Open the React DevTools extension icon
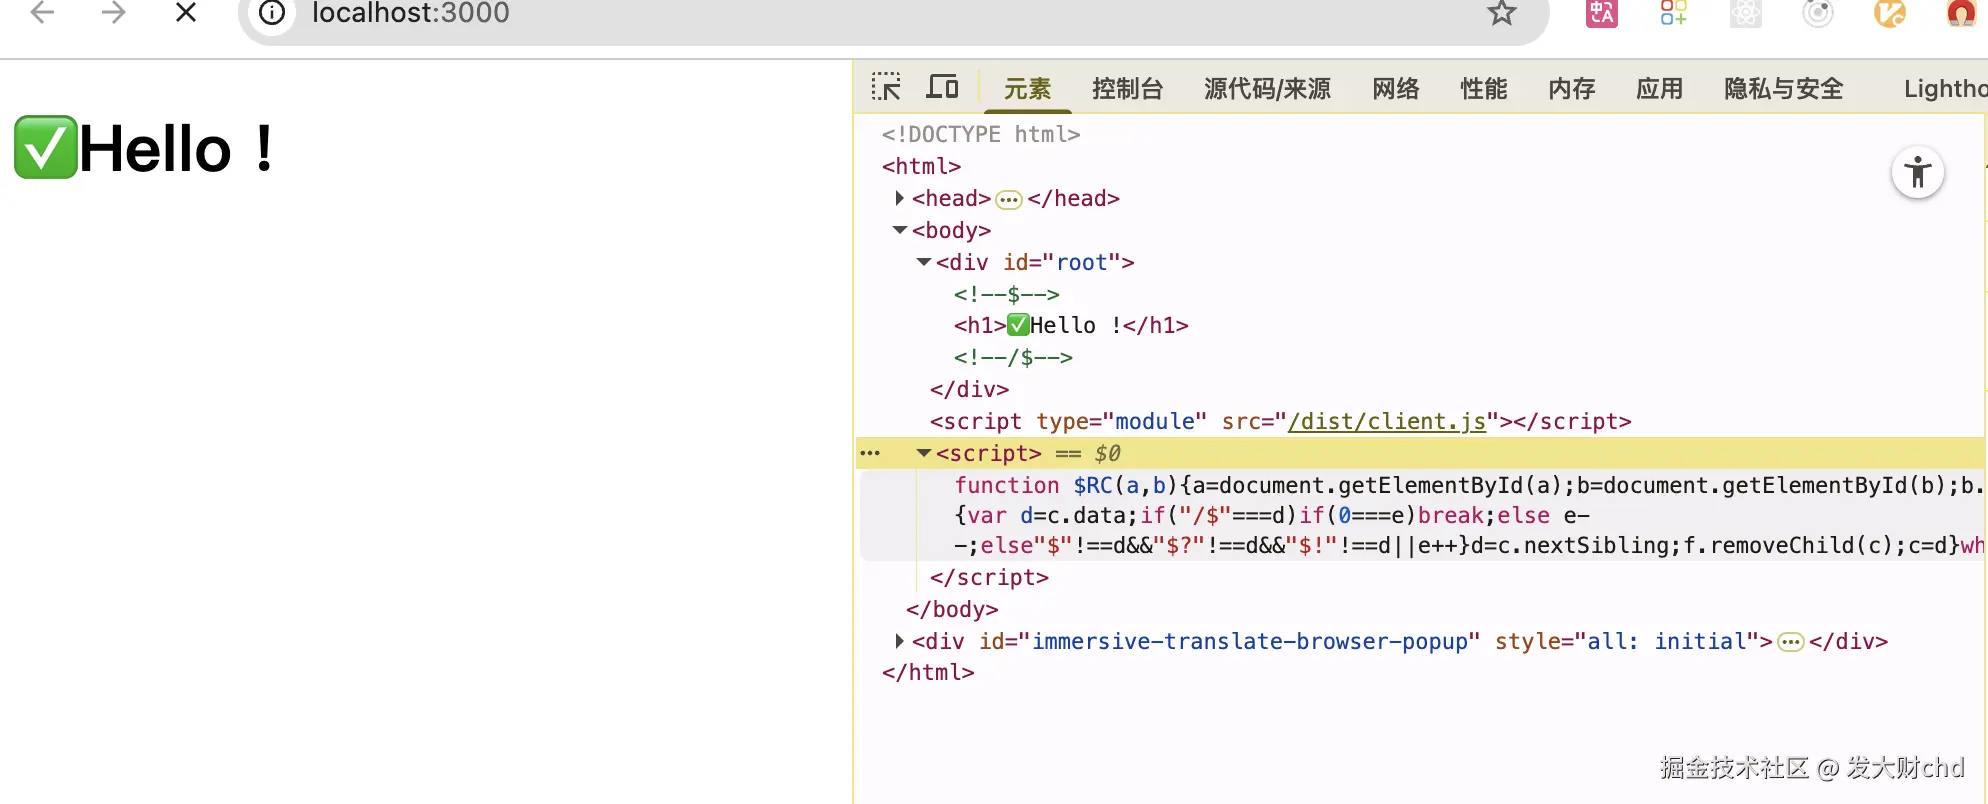The width and height of the screenshot is (1988, 804). [x=1746, y=12]
